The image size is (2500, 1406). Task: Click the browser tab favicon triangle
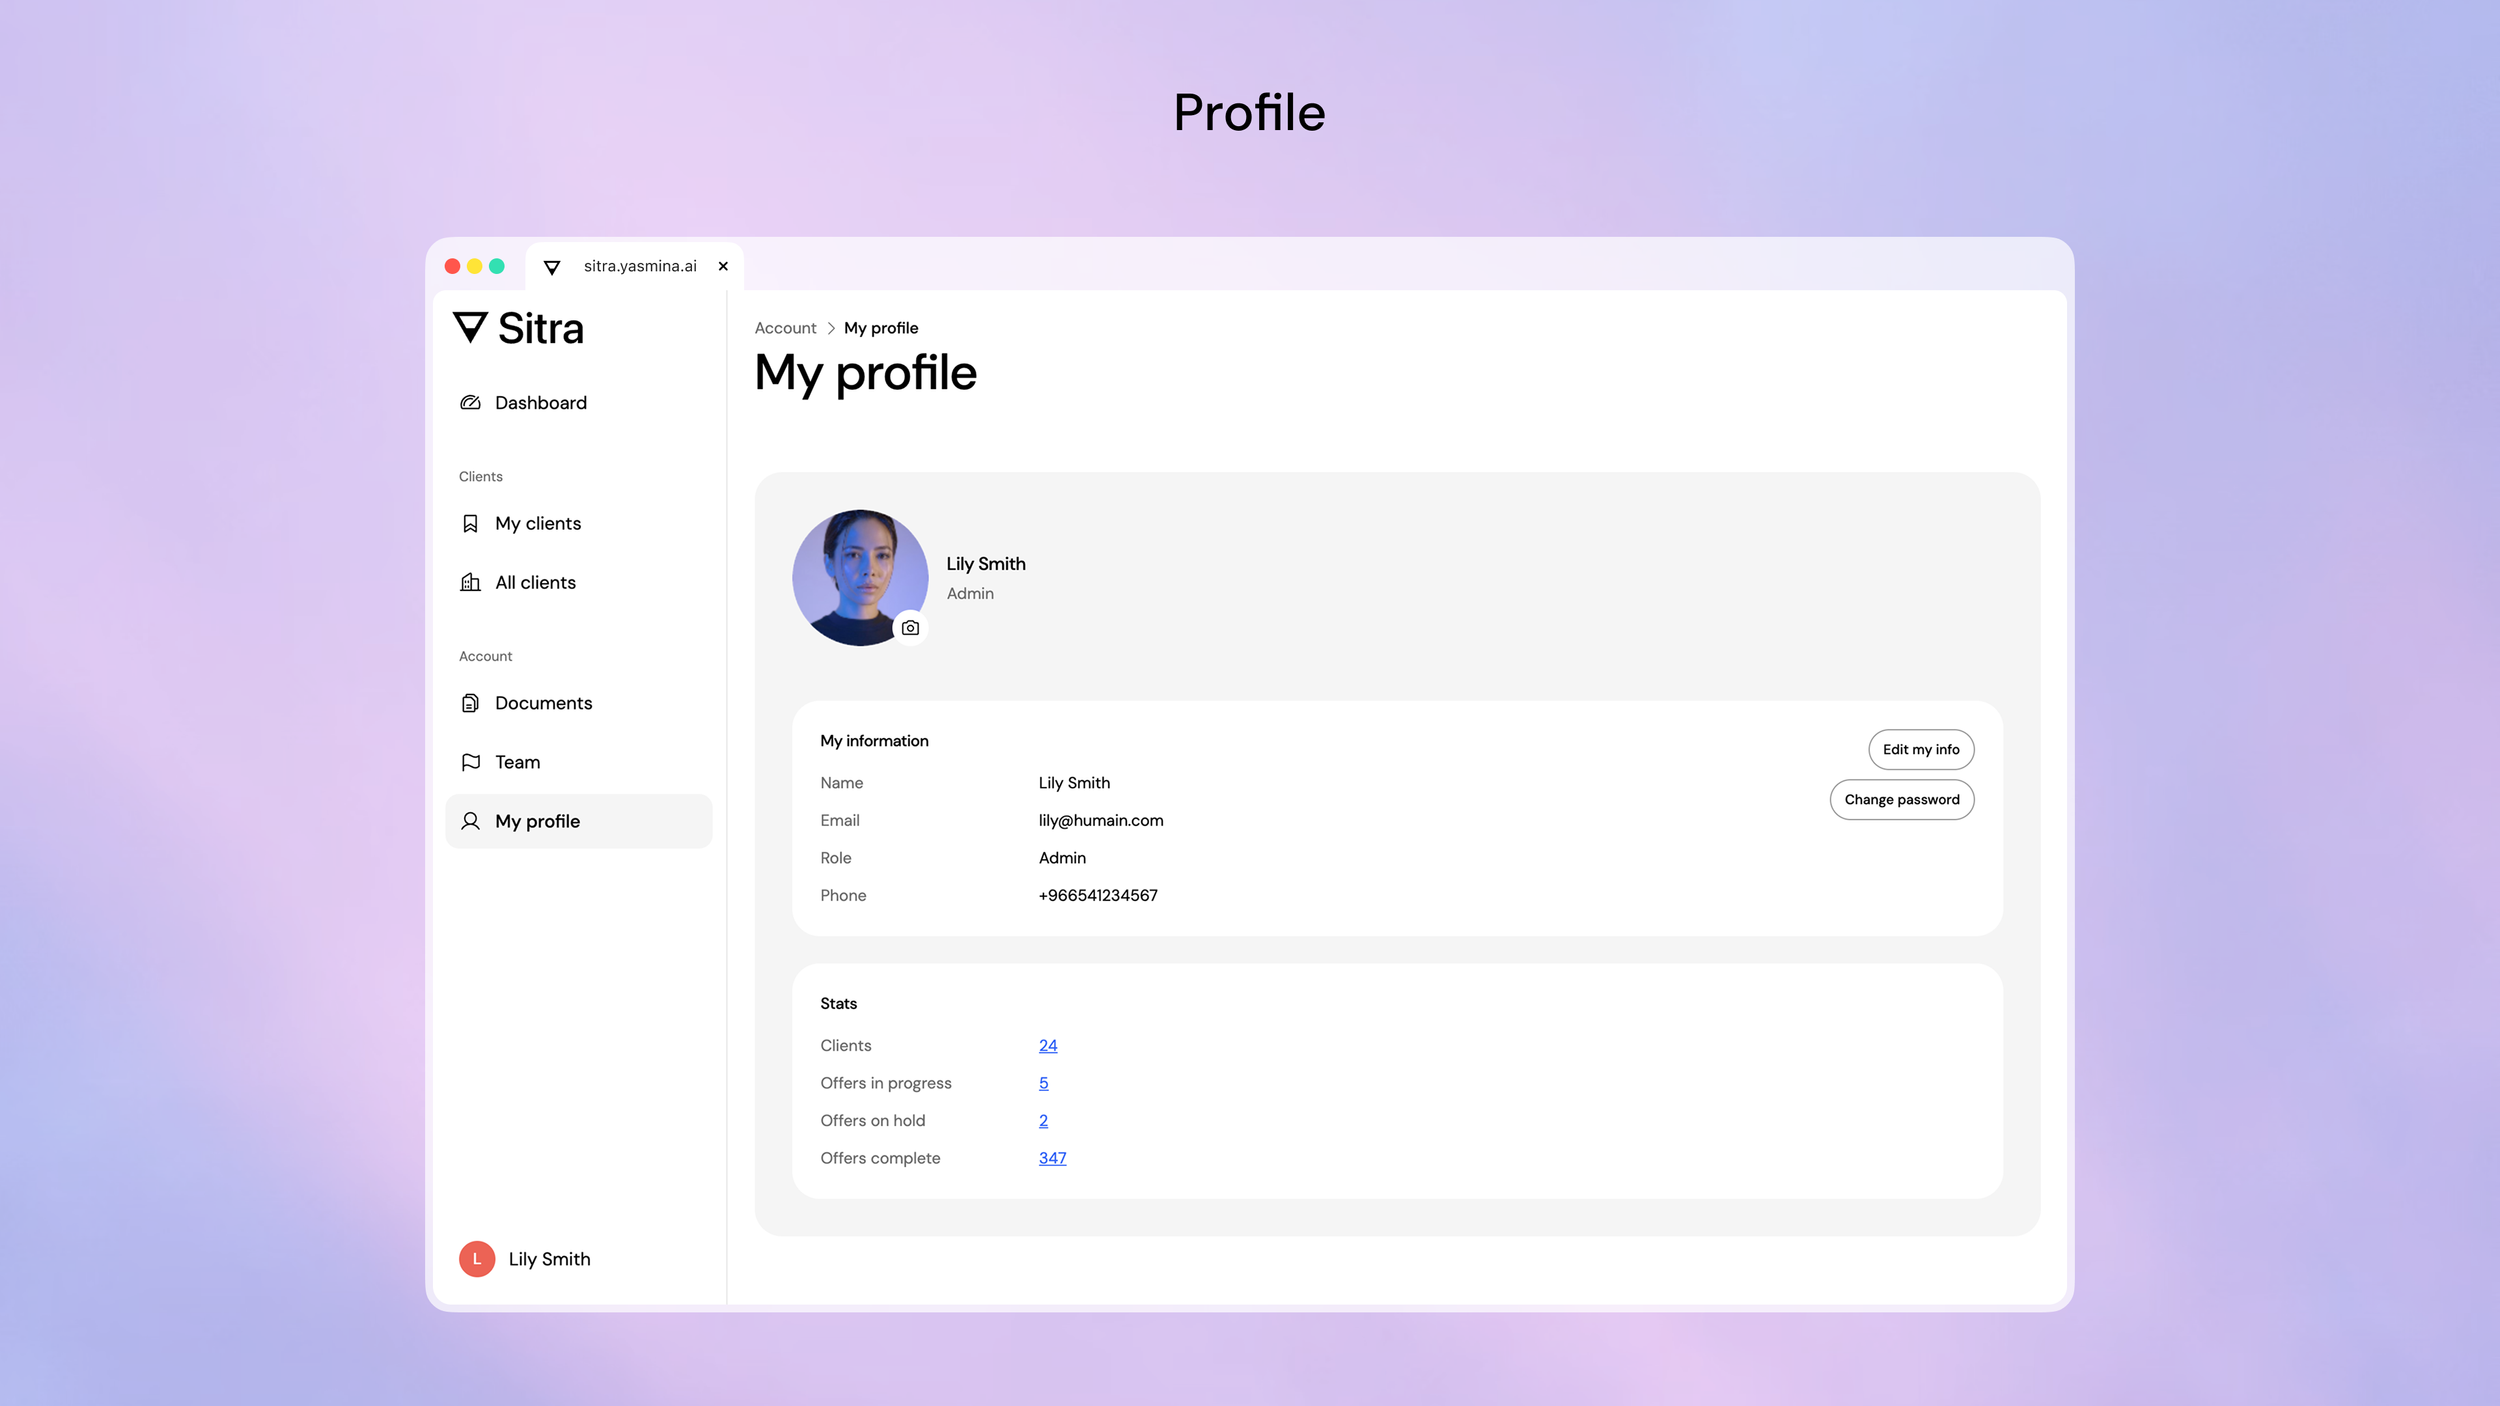point(552,267)
